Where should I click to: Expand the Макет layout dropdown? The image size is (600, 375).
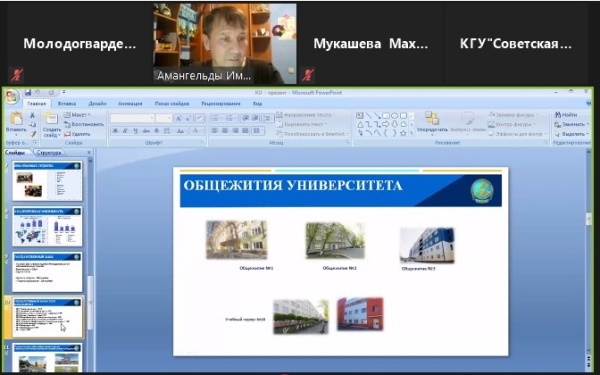[77, 115]
